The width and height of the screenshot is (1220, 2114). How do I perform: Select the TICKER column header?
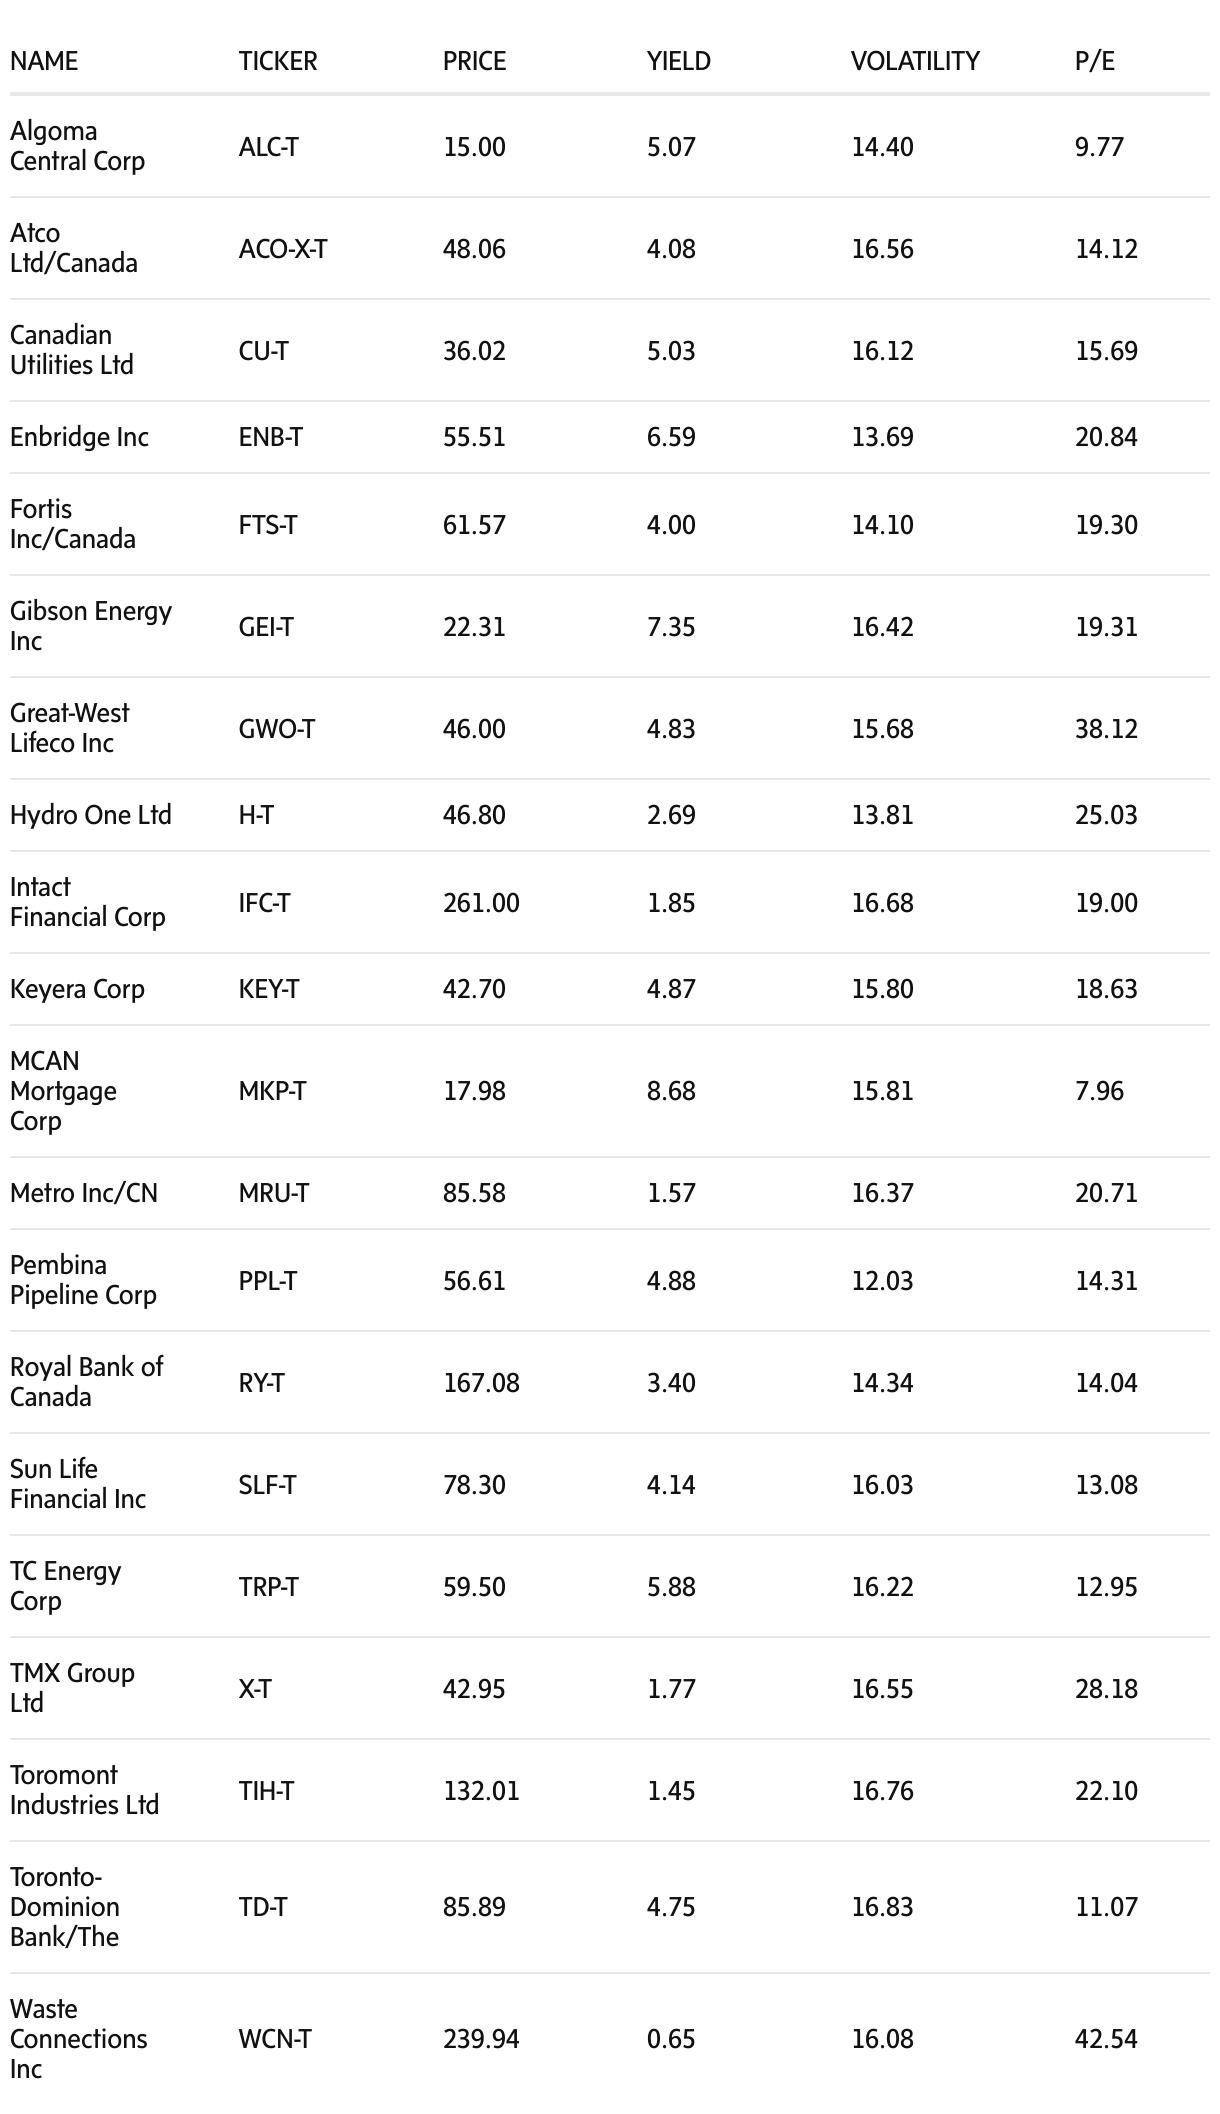[x=278, y=61]
